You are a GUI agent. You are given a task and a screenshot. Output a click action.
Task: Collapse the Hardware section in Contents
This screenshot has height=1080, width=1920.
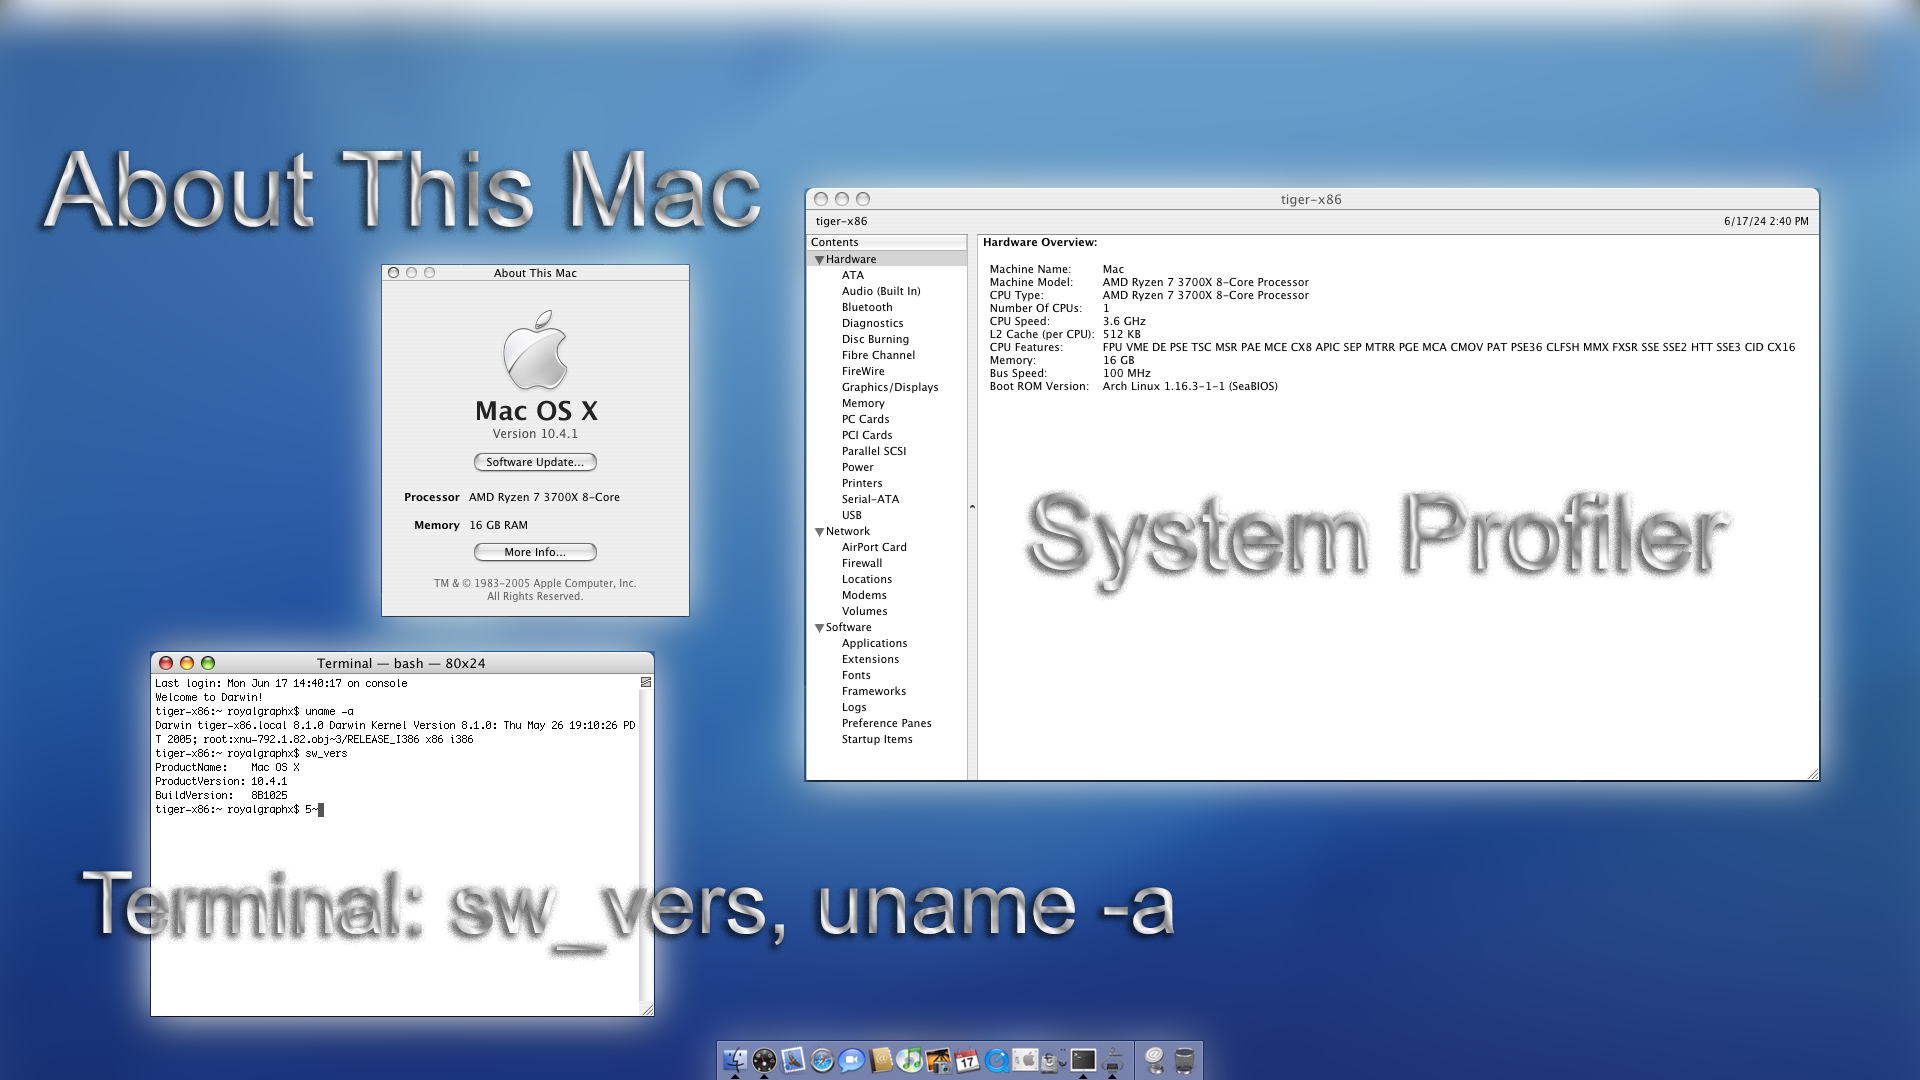(819, 260)
